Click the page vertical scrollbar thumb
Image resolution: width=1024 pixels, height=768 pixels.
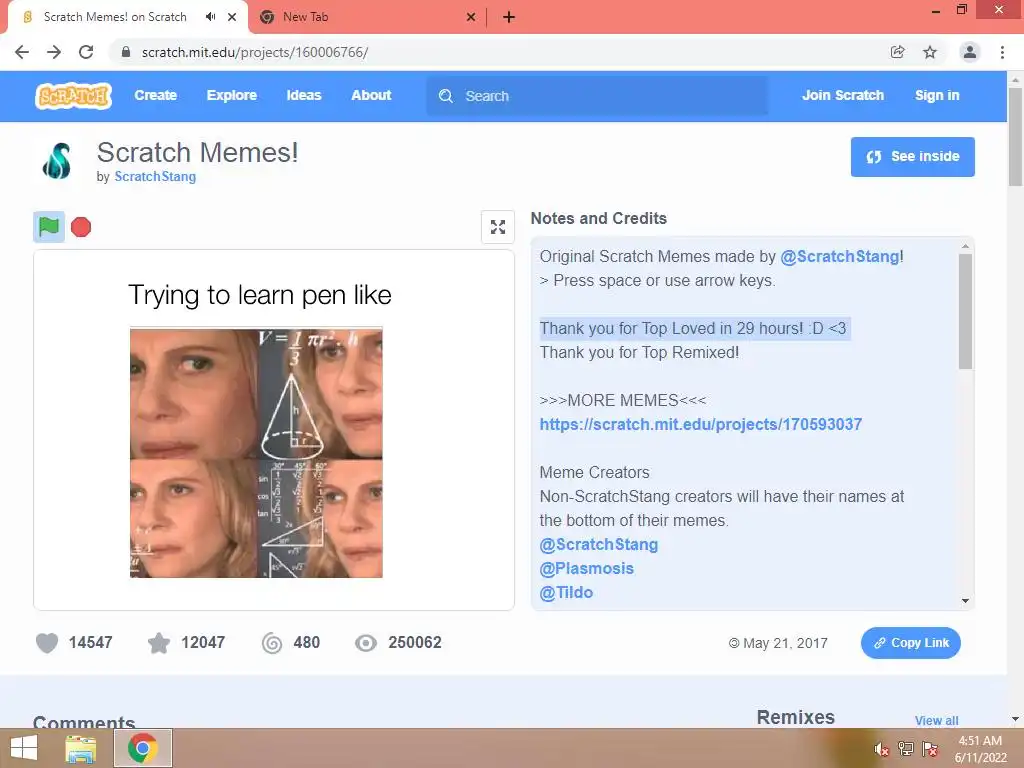point(1015,136)
